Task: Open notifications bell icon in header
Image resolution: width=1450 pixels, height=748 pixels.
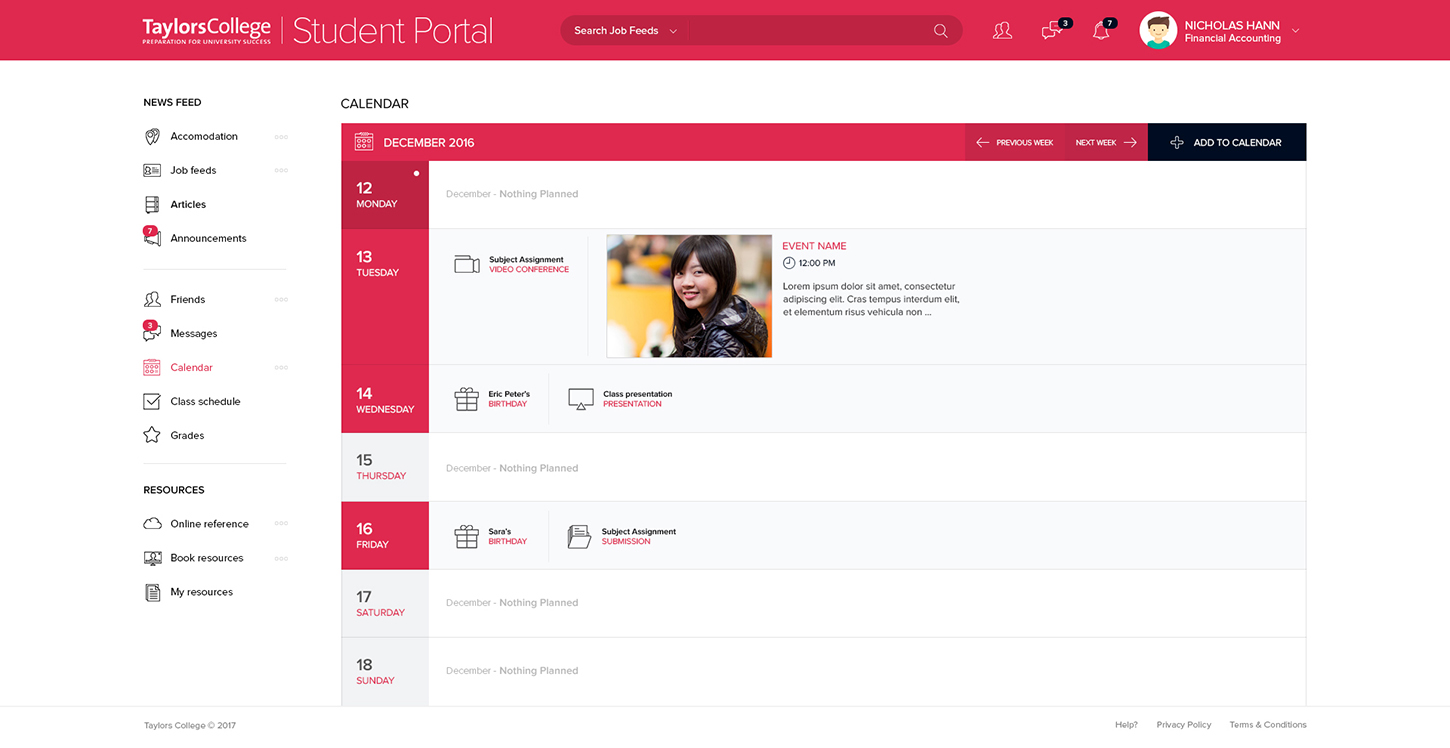Action: (1101, 31)
